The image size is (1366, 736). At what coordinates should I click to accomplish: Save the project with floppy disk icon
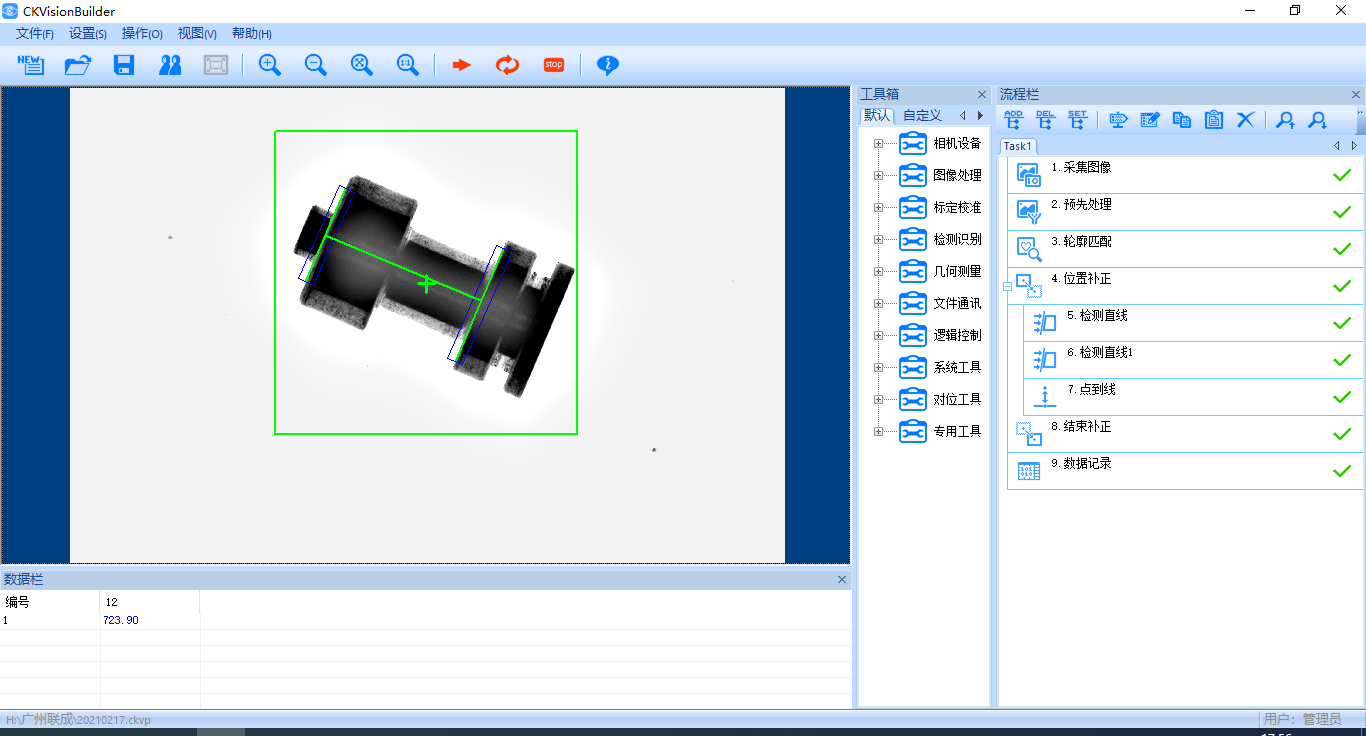click(x=124, y=65)
